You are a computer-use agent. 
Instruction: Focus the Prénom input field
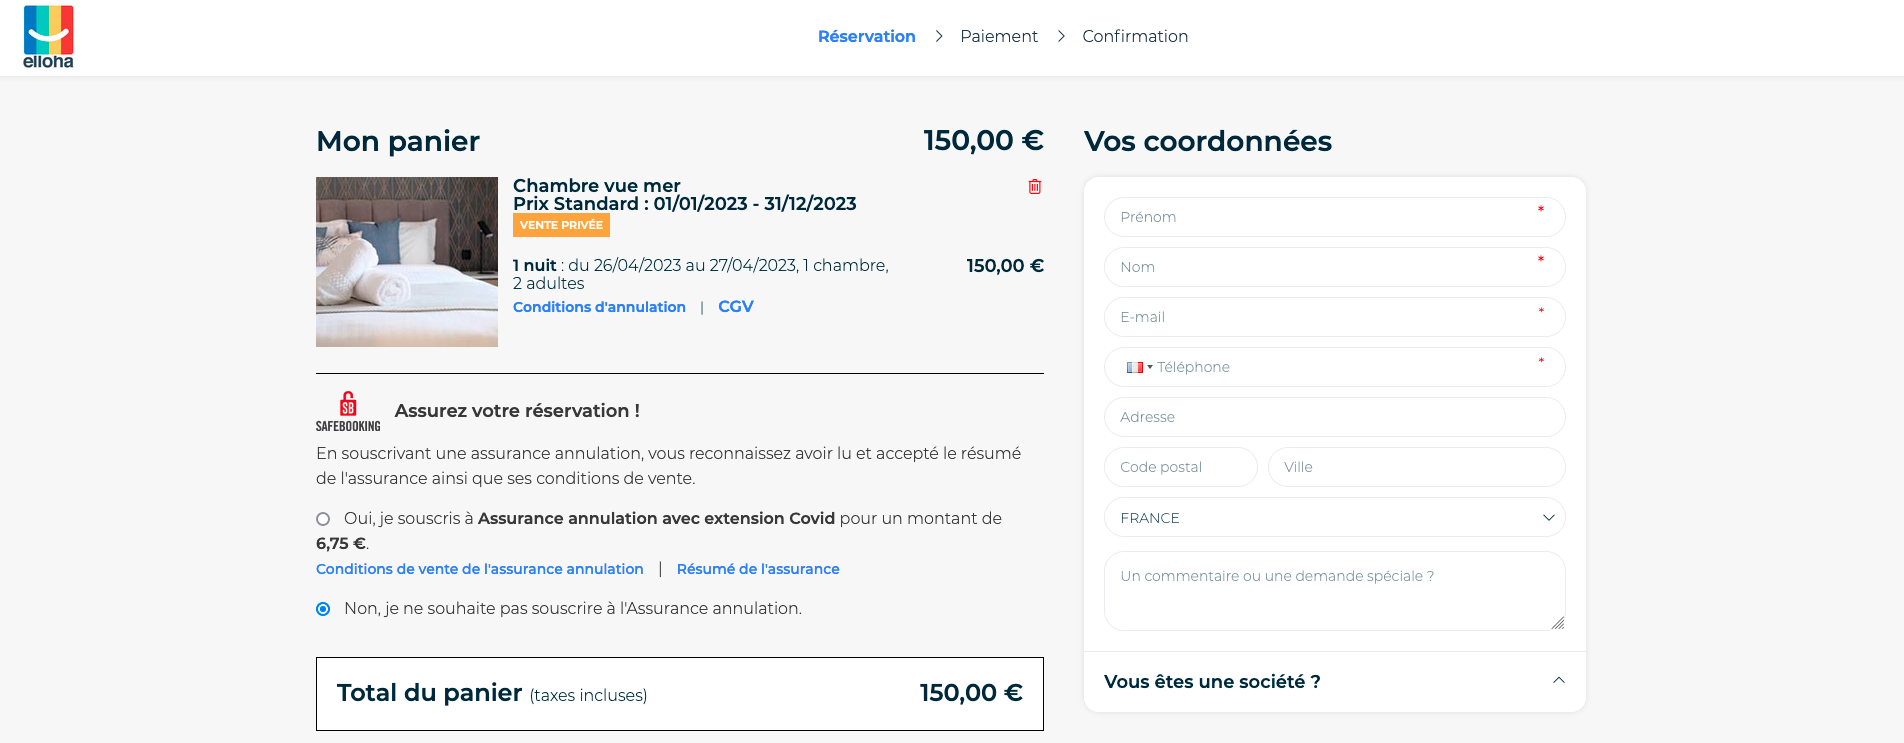pos(1334,217)
